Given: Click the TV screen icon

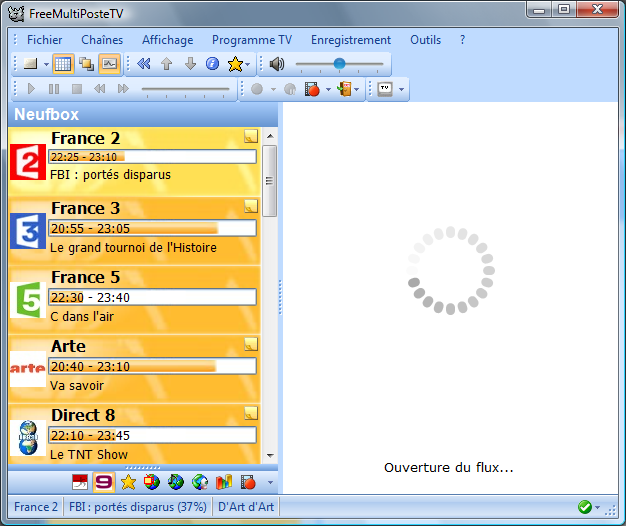Looking at the screenshot, I should (x=385, y=89).
